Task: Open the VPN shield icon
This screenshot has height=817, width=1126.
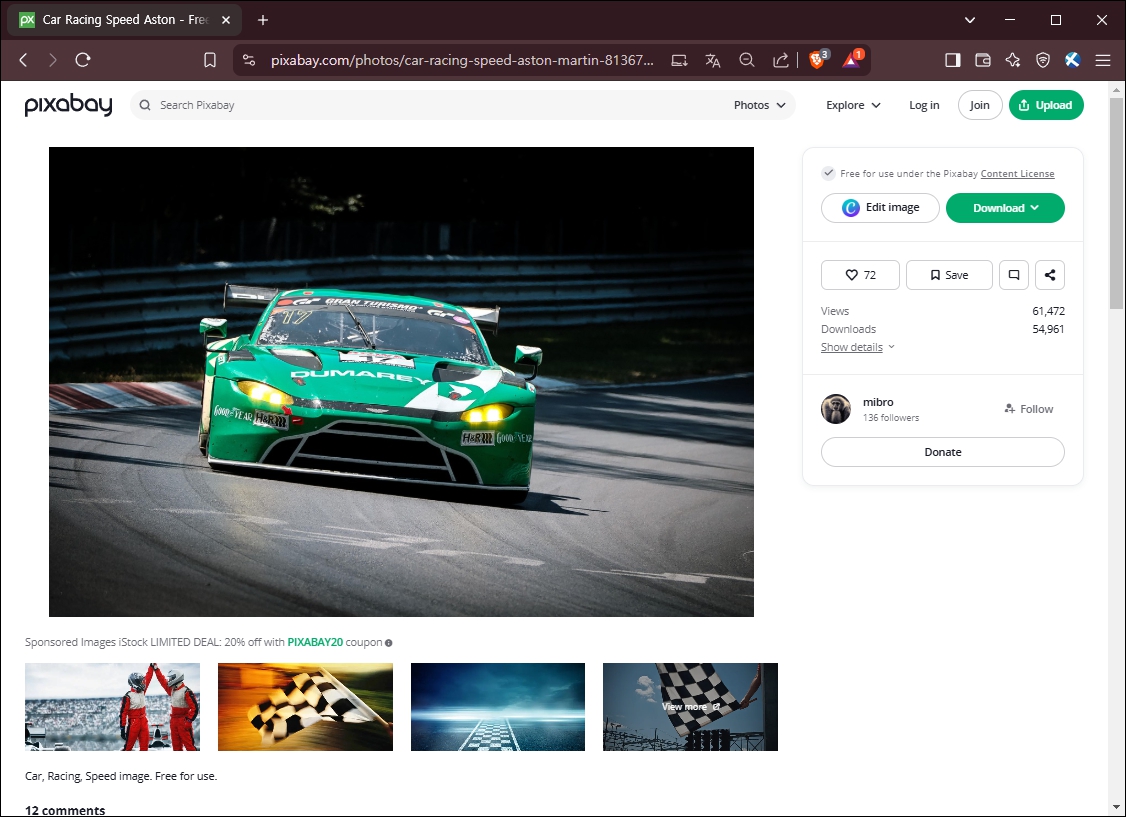Action: coord(1043,60)
